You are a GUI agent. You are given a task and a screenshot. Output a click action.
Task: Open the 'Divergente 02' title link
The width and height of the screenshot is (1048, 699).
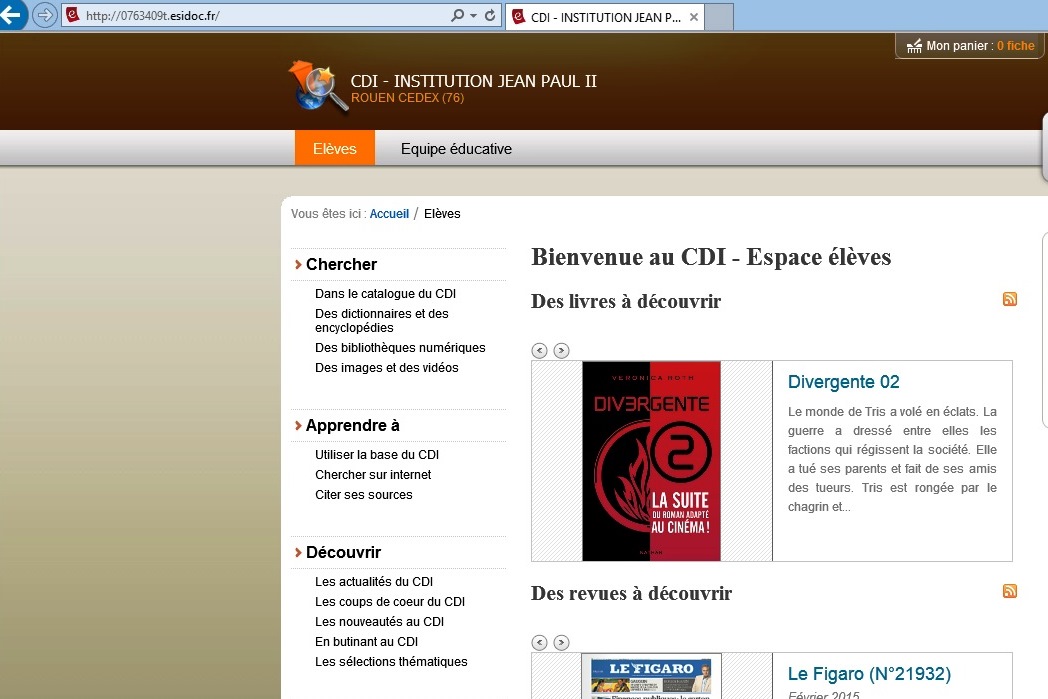point(843,382)
